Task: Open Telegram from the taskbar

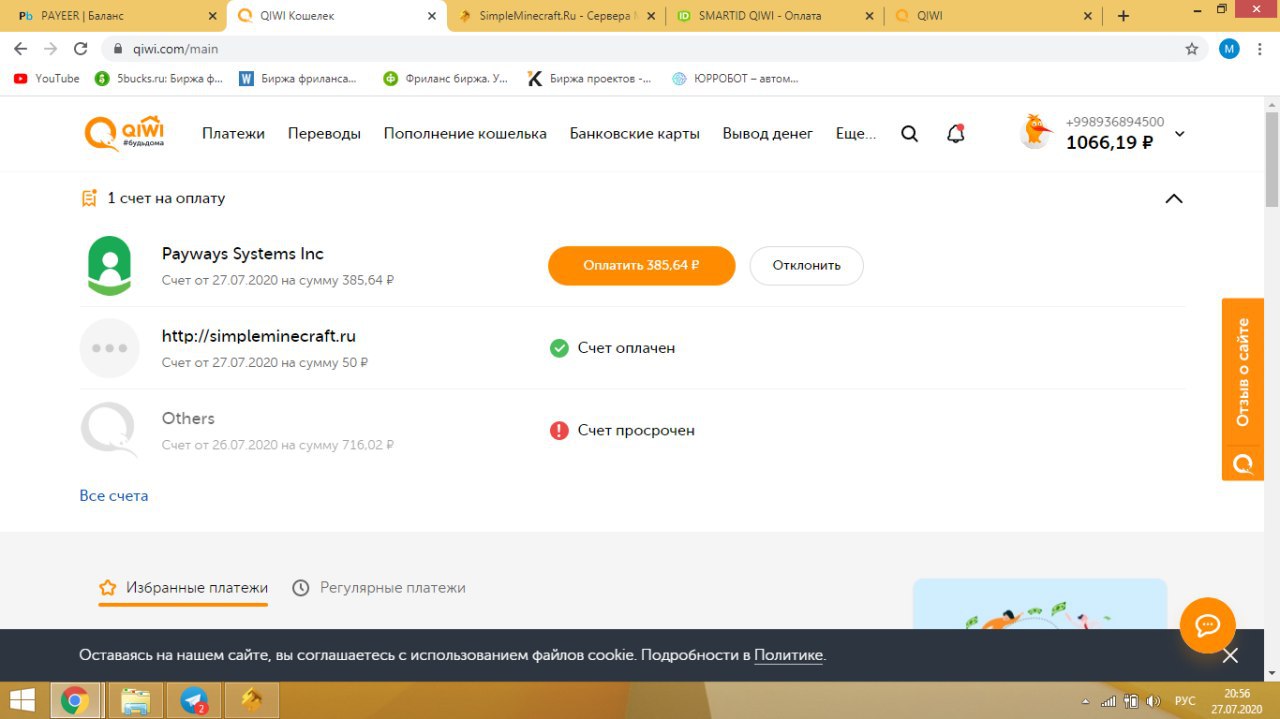Action: (194, 701)
